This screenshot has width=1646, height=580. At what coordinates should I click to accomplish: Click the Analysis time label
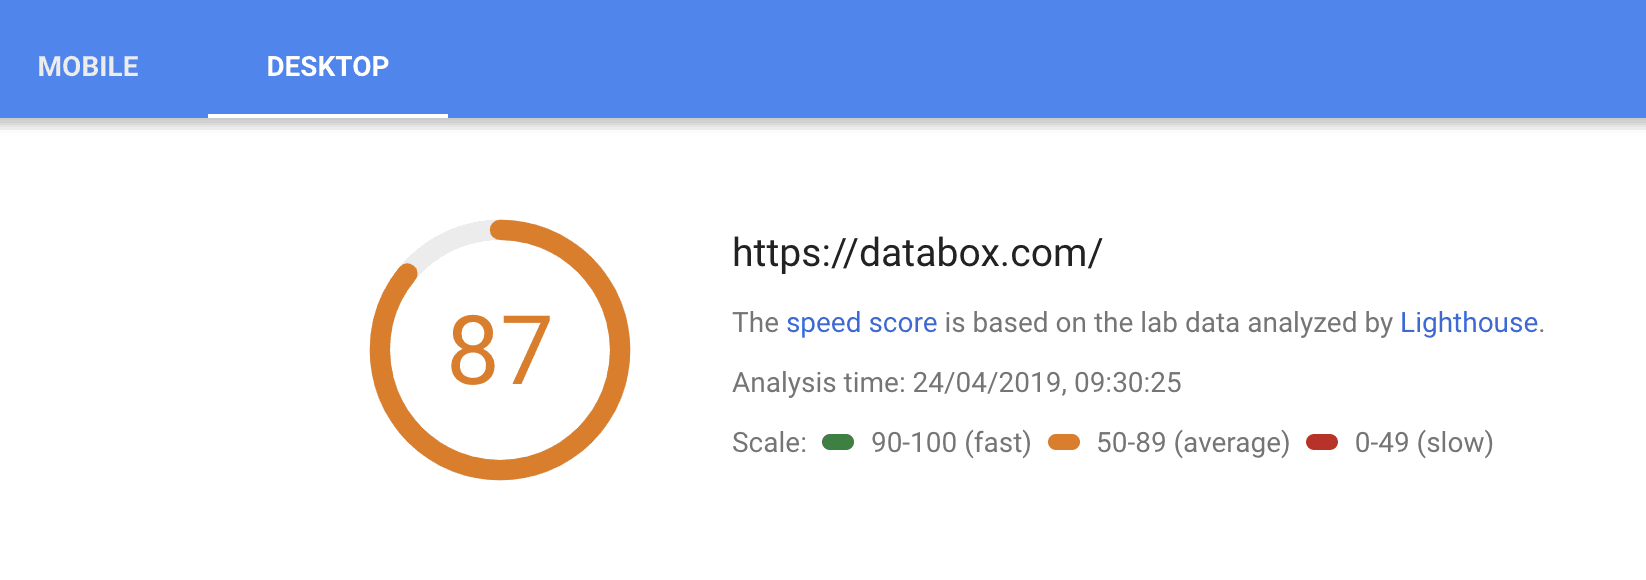(x=818, y=383)
